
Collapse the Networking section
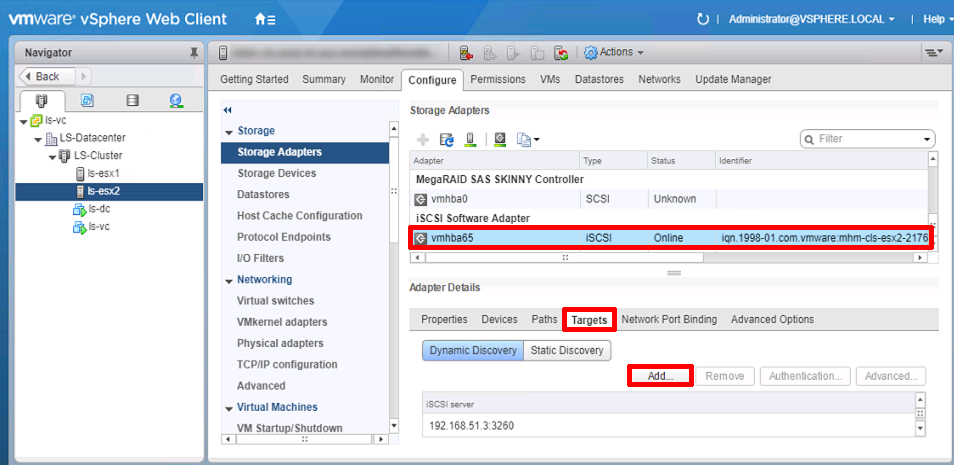pos(229,281)
